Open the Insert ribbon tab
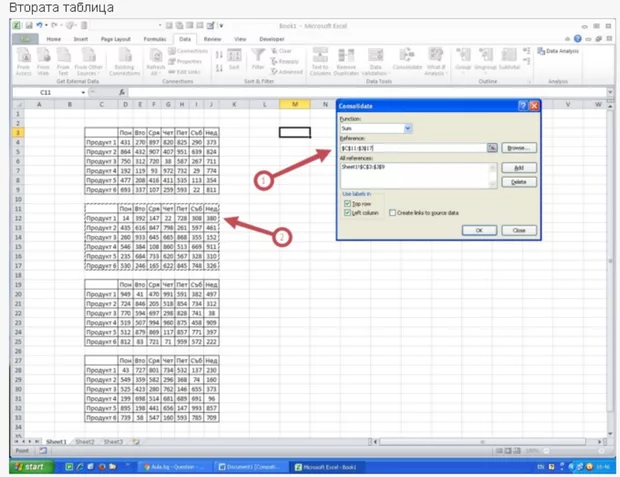This screenshot has height=477, width=620. 81,39
